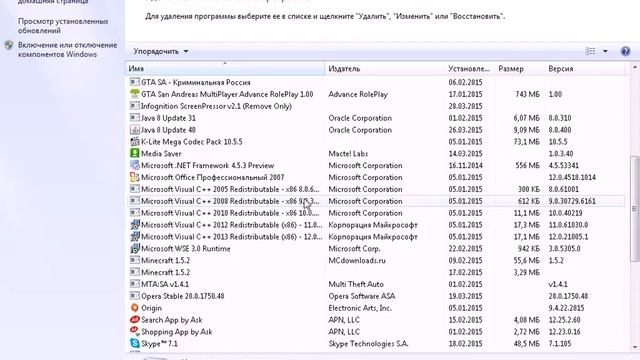Click the Microsoft WSE 3.0 Runtime icon

click(x=135, y=248)
